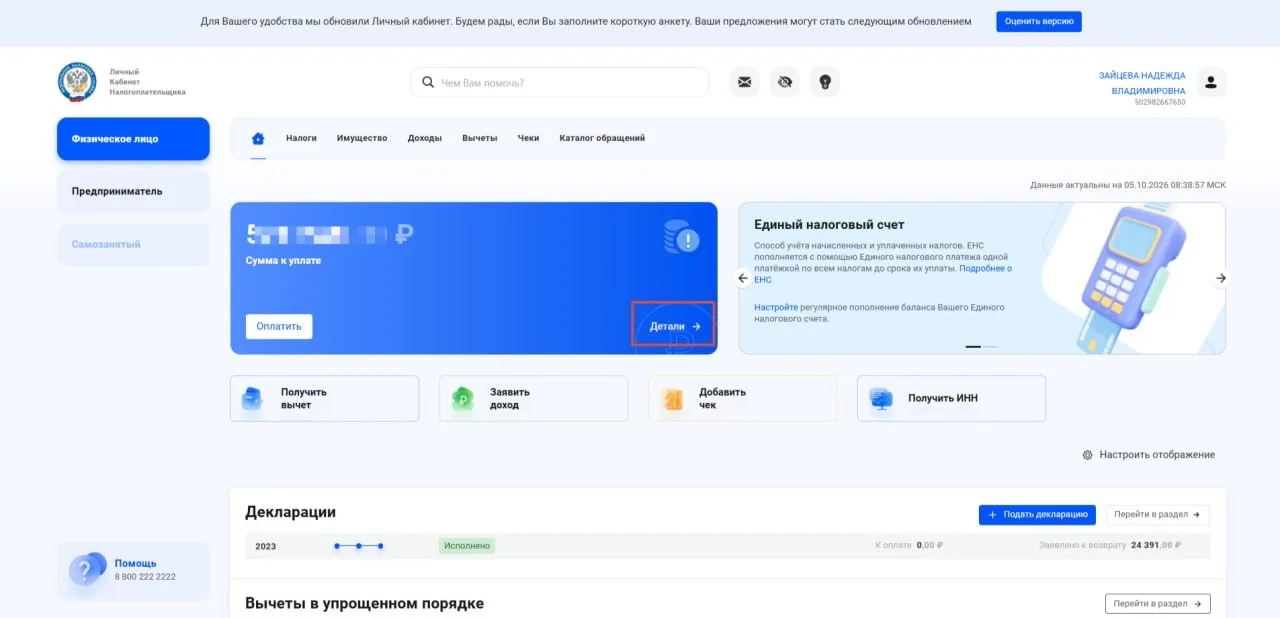
Task: Go to previous banner slide arrow
Action: [x=743, y=278]
